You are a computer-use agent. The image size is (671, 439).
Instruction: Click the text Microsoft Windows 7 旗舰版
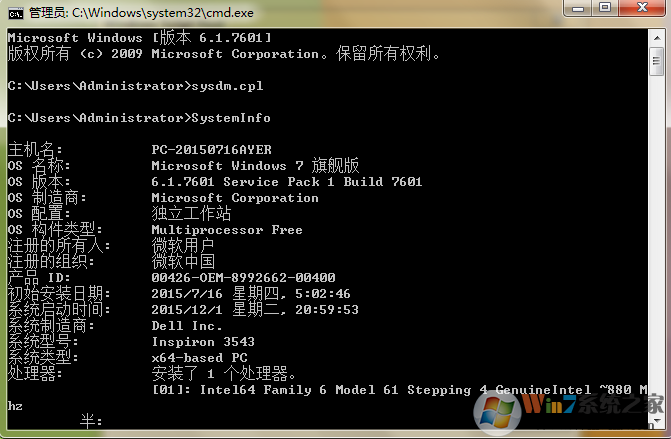coord(255,165)
